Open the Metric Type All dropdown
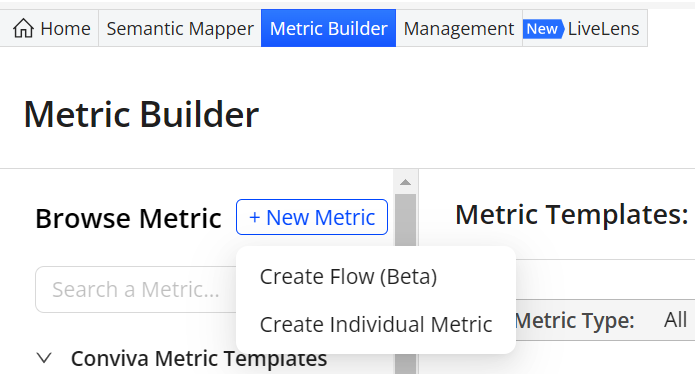Screen dimensions: 695x374 (x=675, y=319)
